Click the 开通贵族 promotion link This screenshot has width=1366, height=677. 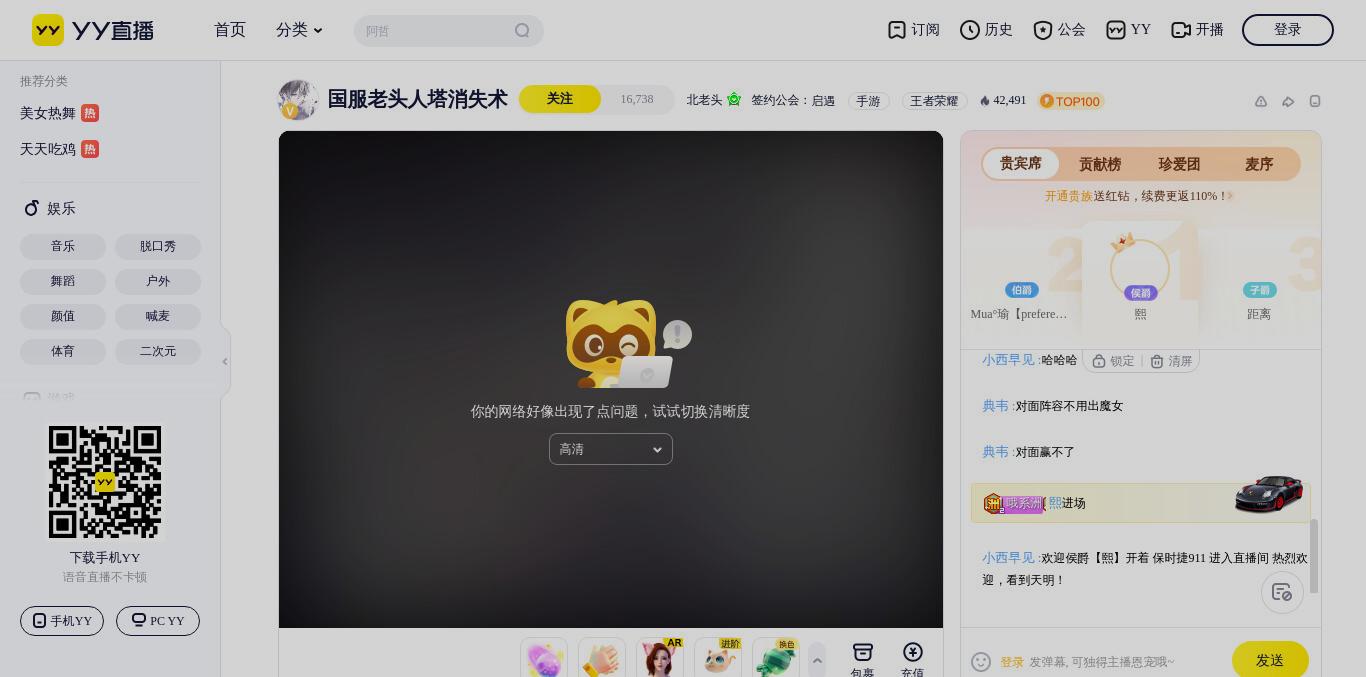tap(1069, 196)
